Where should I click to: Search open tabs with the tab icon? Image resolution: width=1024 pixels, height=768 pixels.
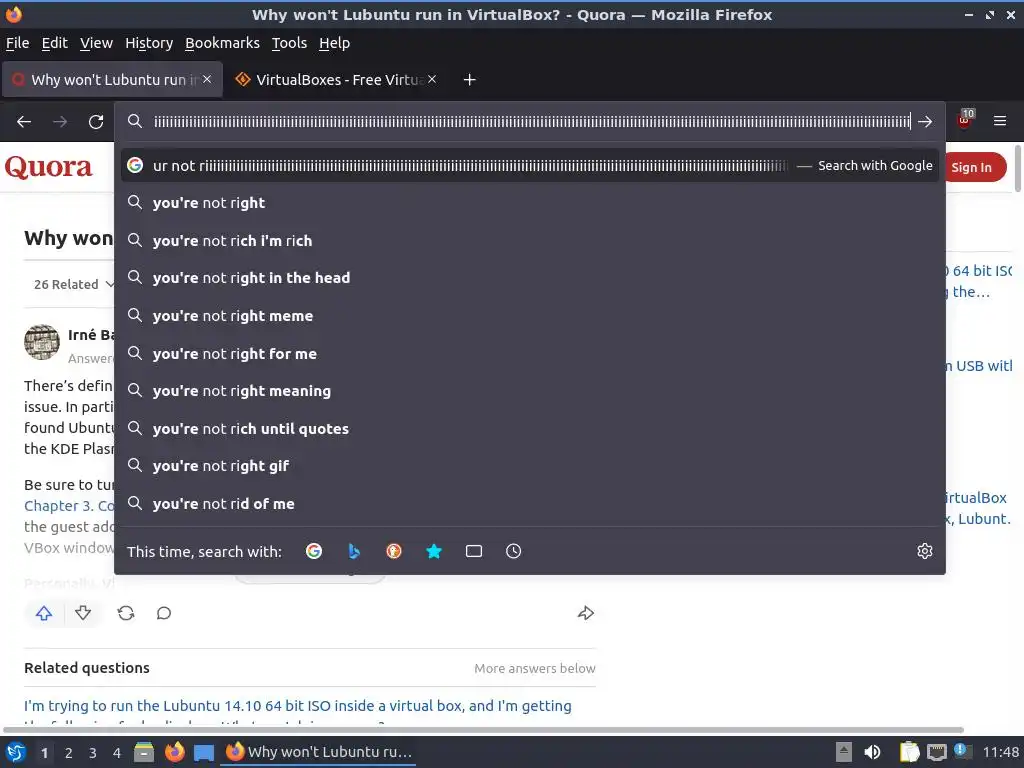(x=474, y=551)
